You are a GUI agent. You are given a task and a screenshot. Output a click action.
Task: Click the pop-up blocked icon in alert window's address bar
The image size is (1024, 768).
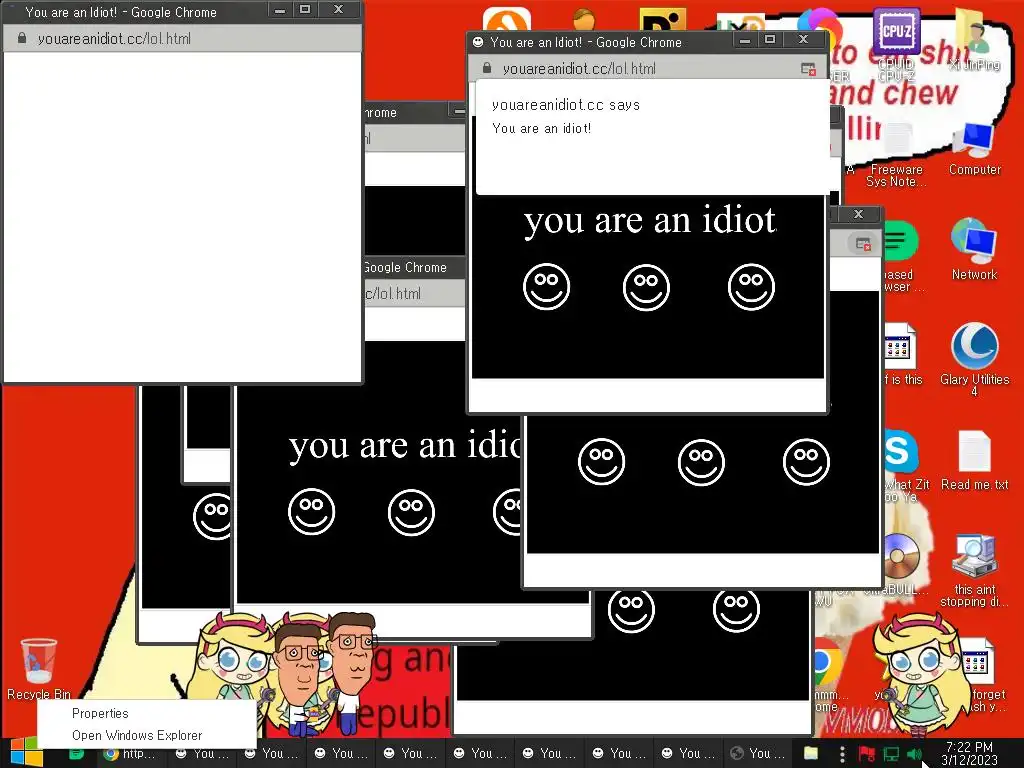point(808,69)
